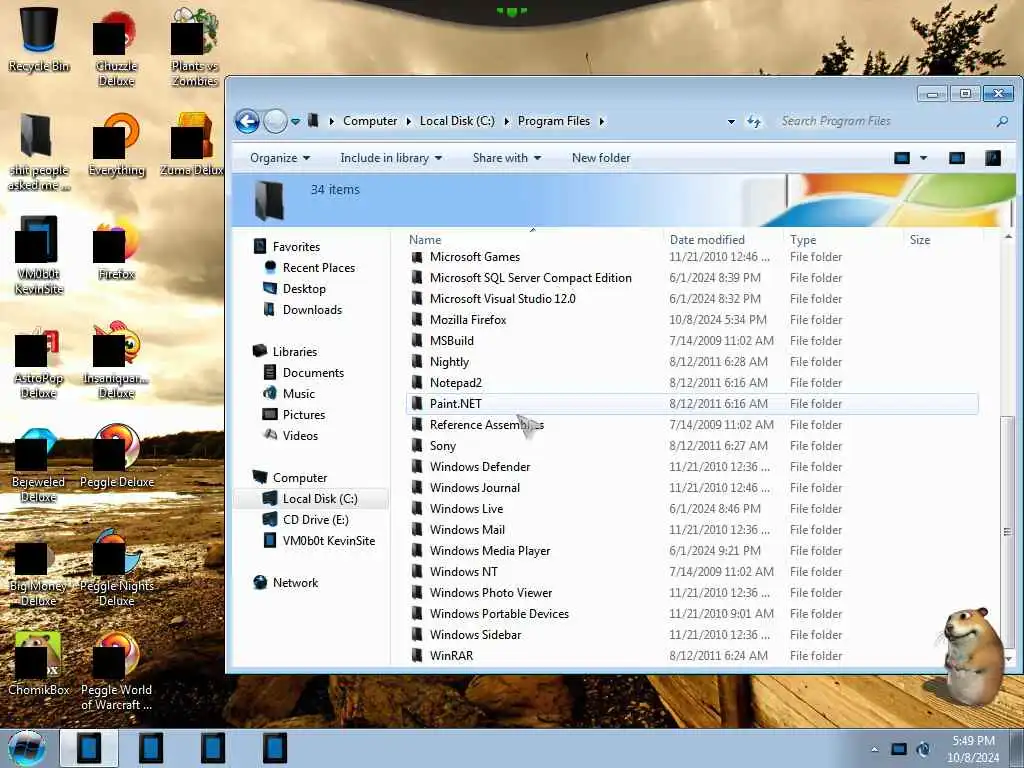
Task: Open the Organize dropdown menu
Action: (x=280, y=158)
